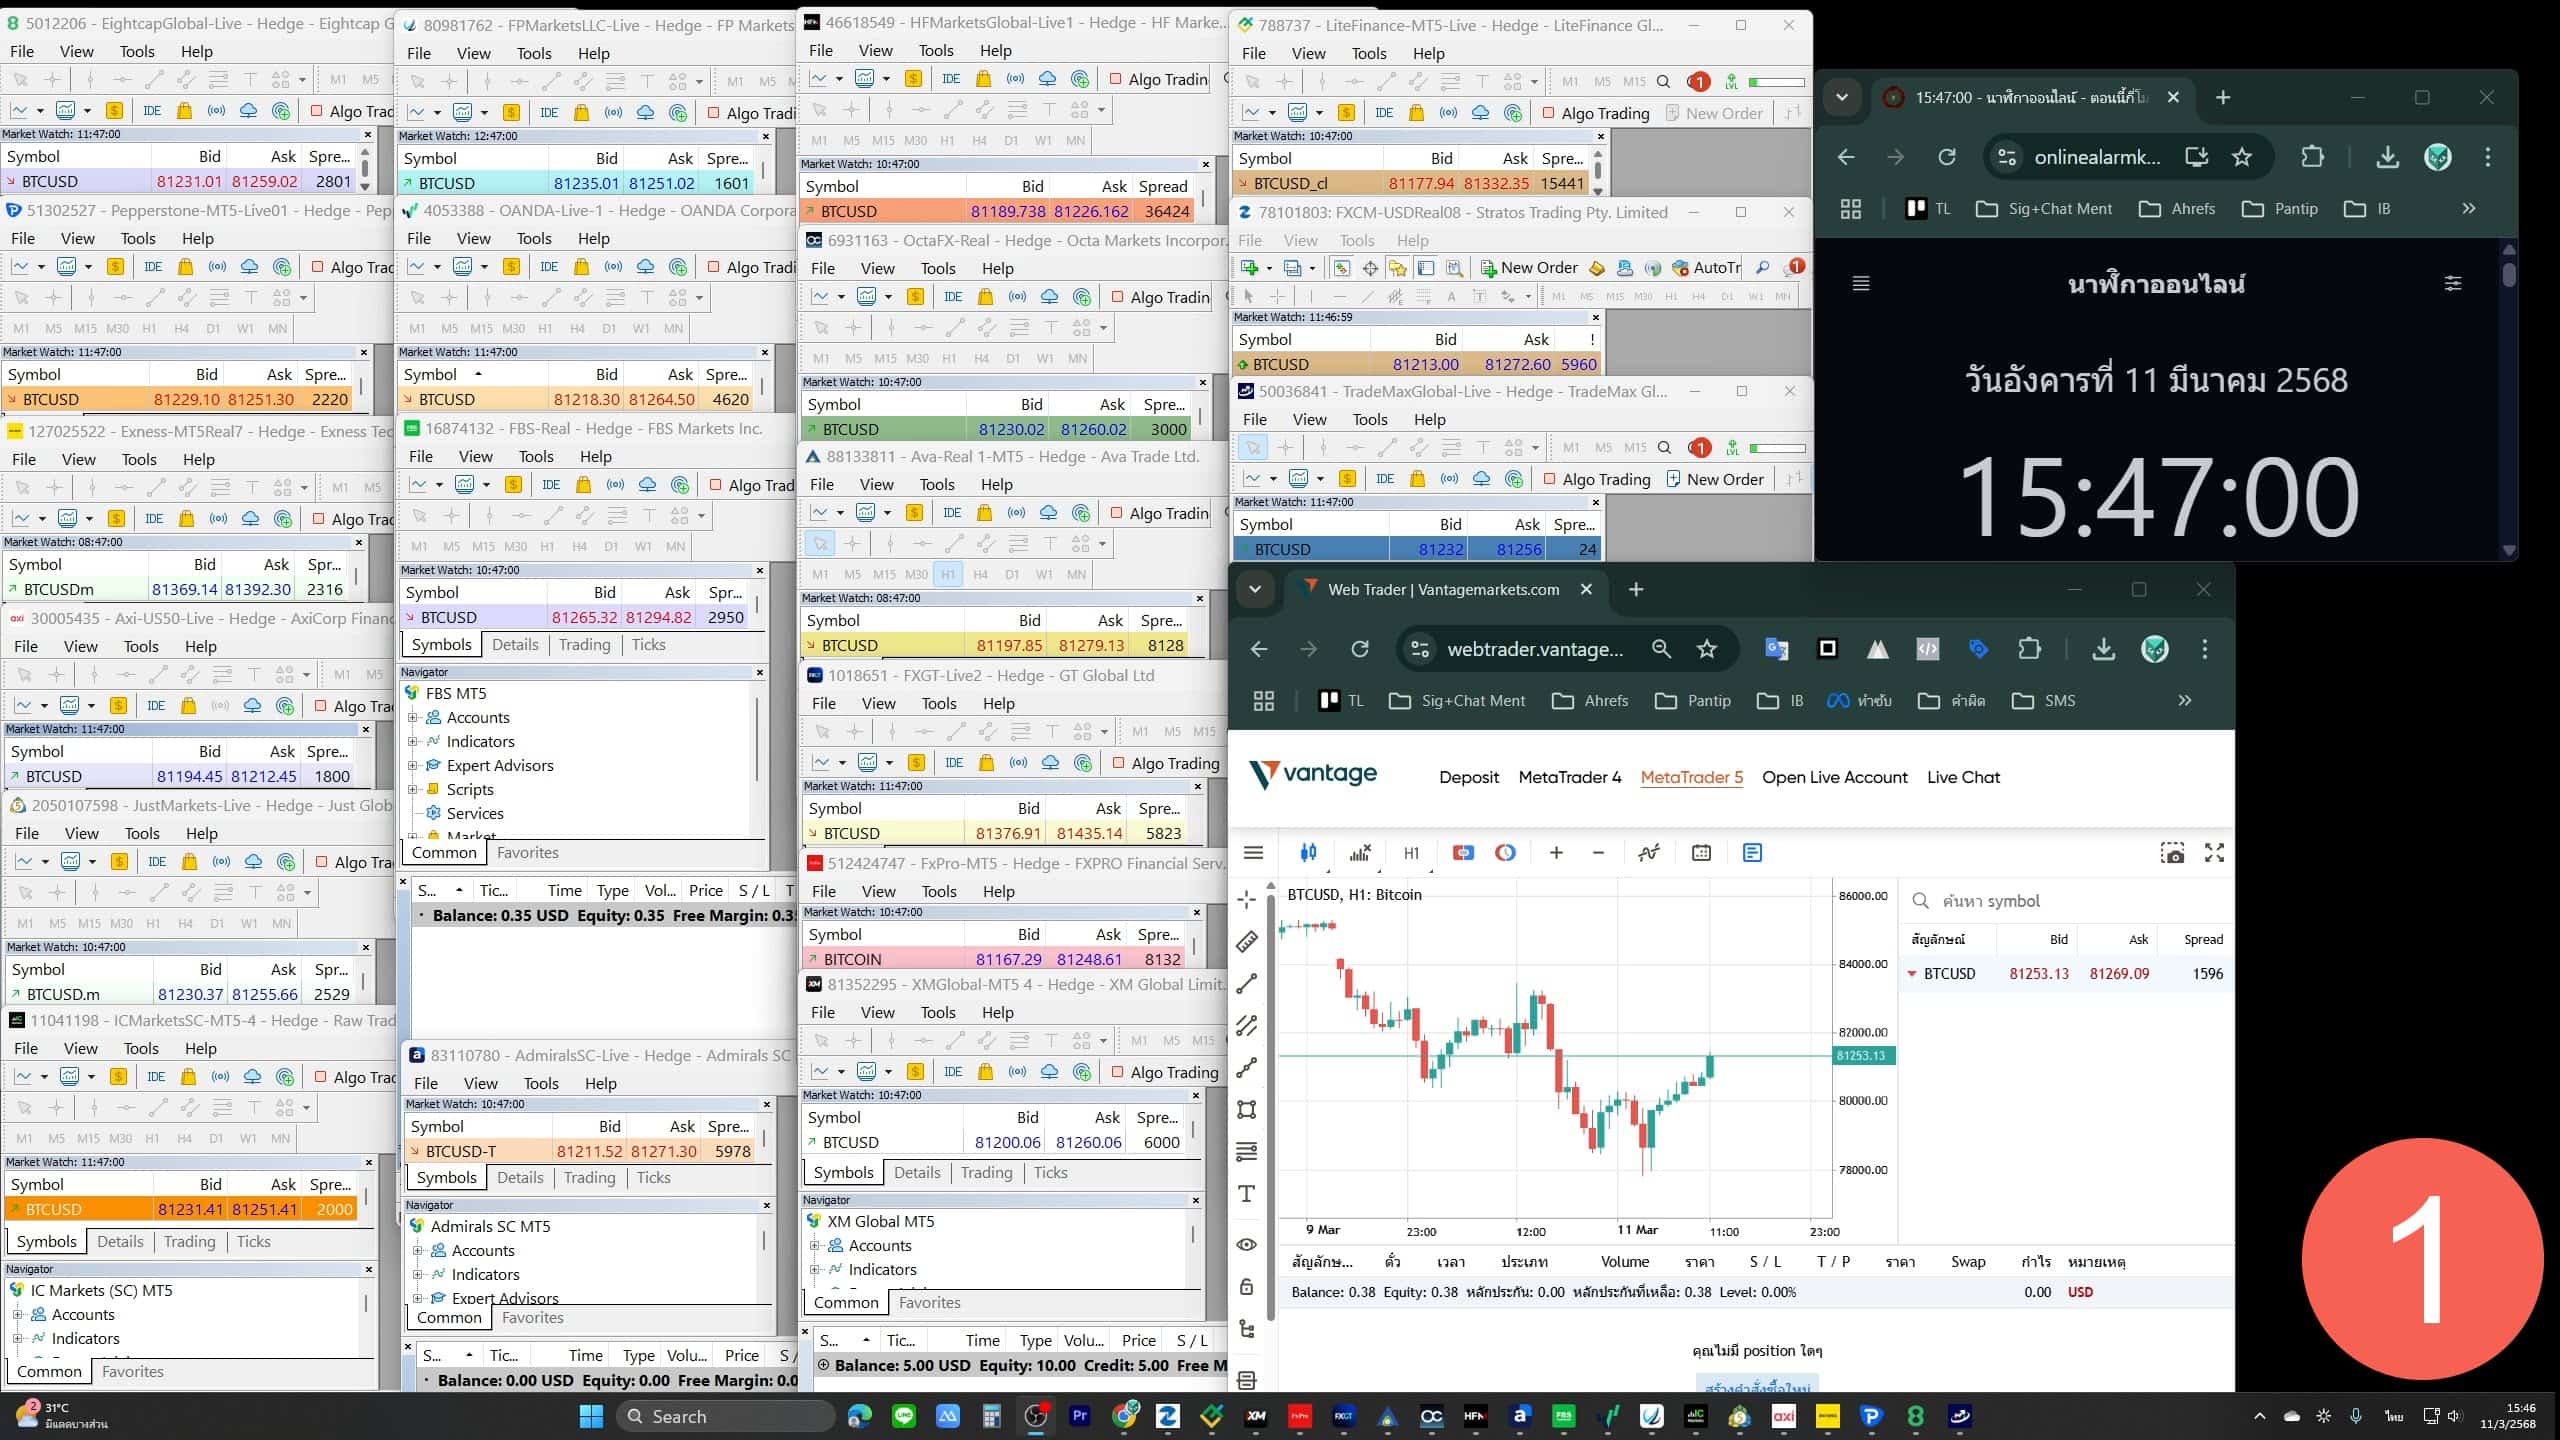Zoom in chart with plus icon in webtrader

coord(1556,853)
